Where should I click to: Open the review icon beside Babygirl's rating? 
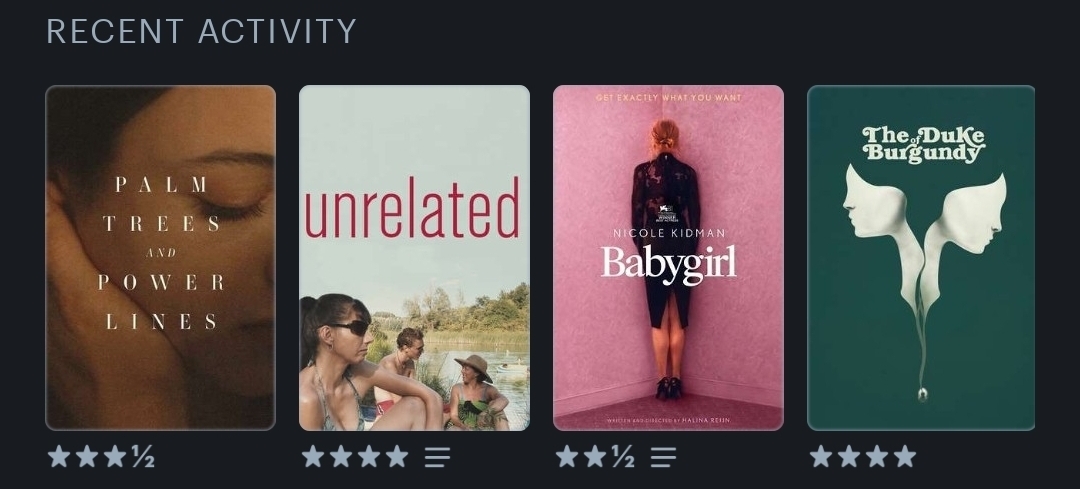pyautogui.click(x=663, y=457)
